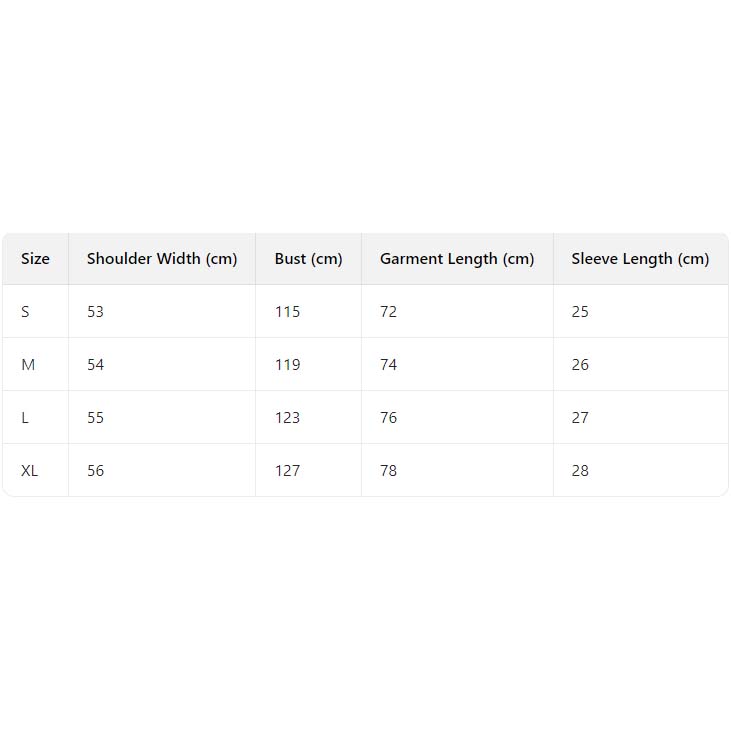731x731 pixels.
Task: Select sleeve length value 25
Action: pos(580,312)
